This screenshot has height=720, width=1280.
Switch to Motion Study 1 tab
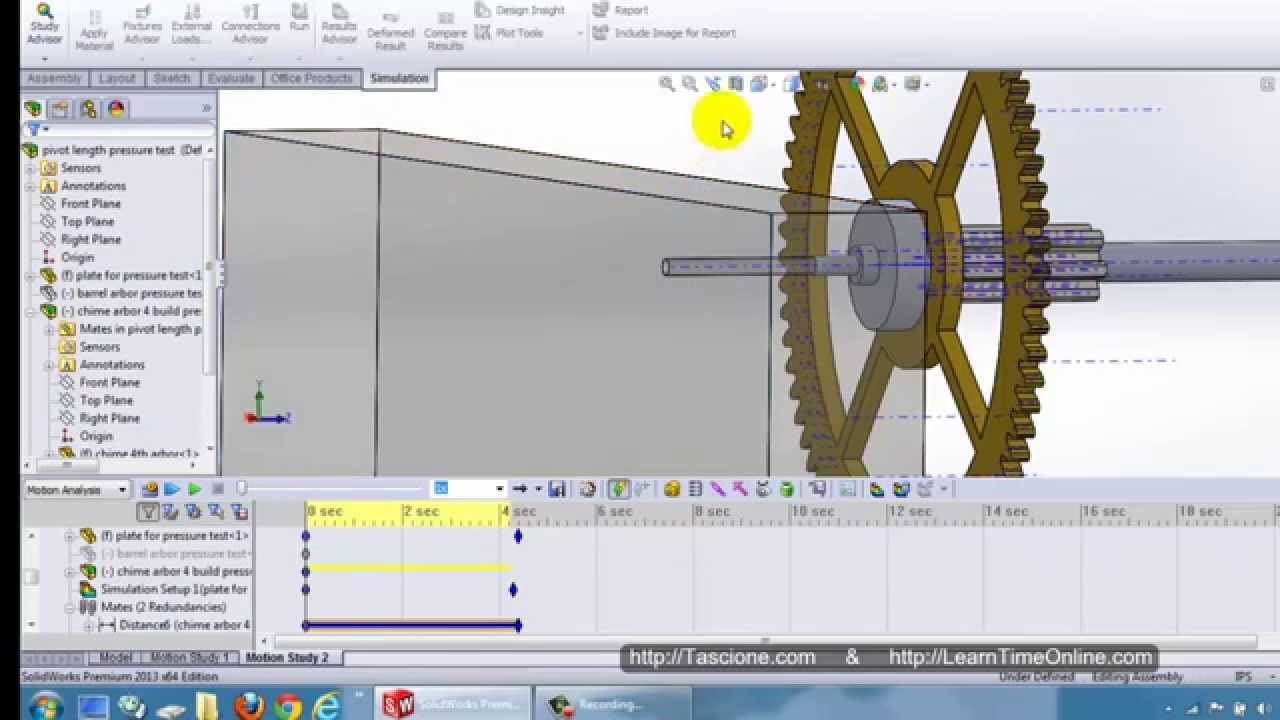pos(190,658)
